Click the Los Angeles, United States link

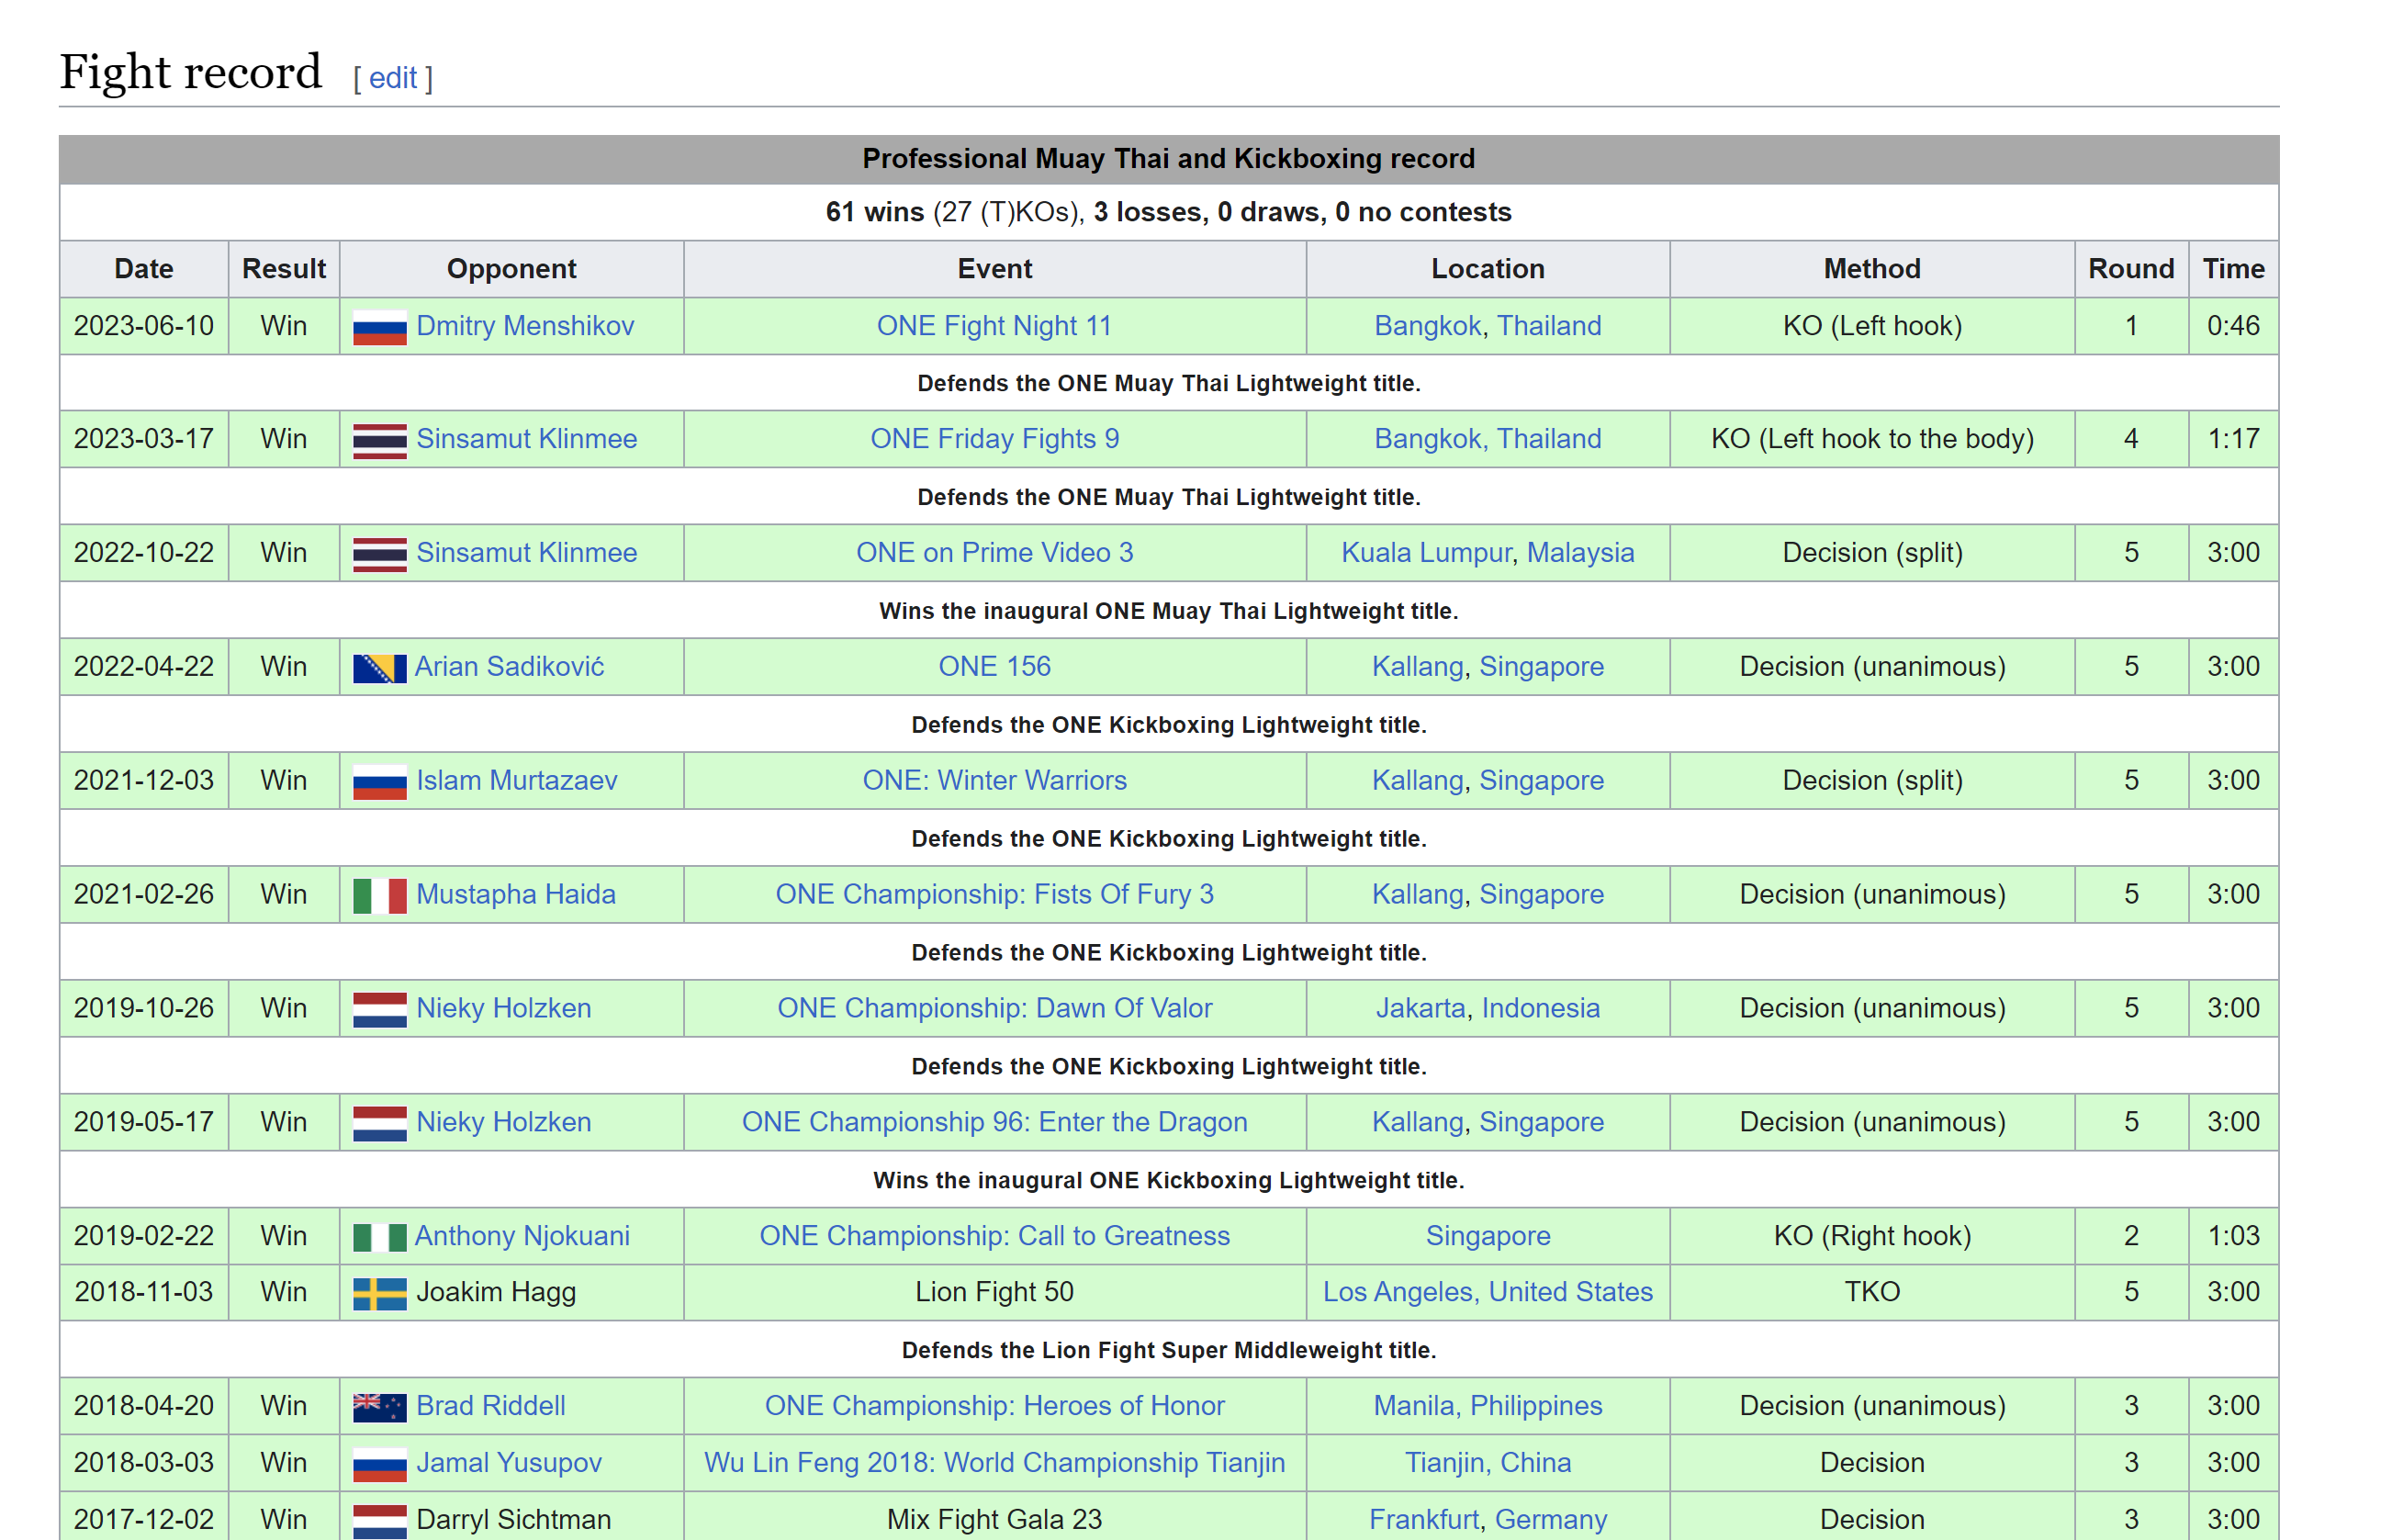(x=1488, y=1293)
